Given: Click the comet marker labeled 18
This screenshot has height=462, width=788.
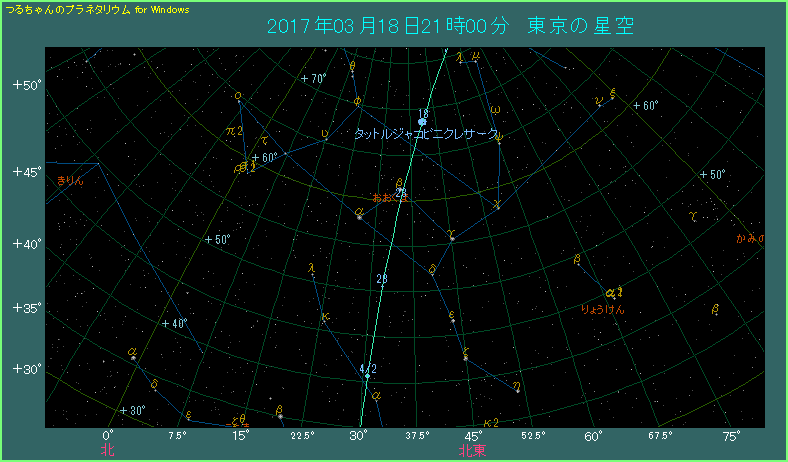Looking at the screenshot, I should coord(422,121).
